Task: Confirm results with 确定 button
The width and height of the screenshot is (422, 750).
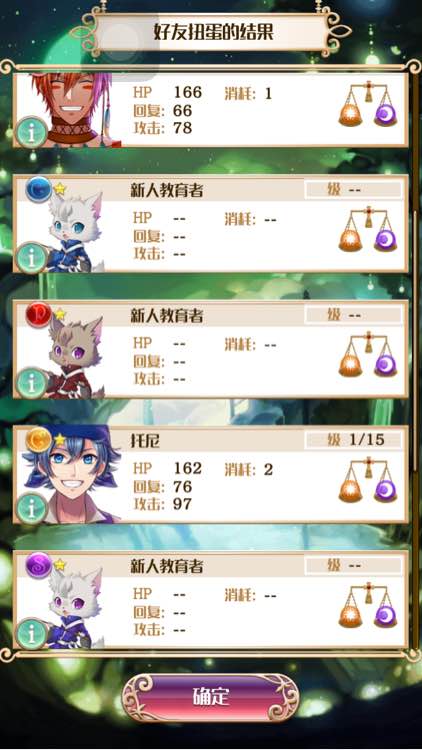Action: [211, 697]
